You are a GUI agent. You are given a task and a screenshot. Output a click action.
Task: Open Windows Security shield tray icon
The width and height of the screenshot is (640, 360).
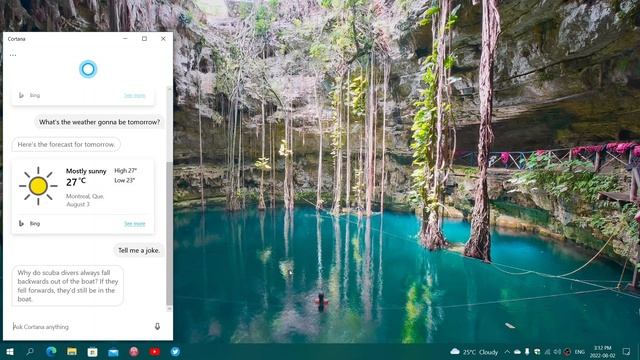click(x=537, y=352)
